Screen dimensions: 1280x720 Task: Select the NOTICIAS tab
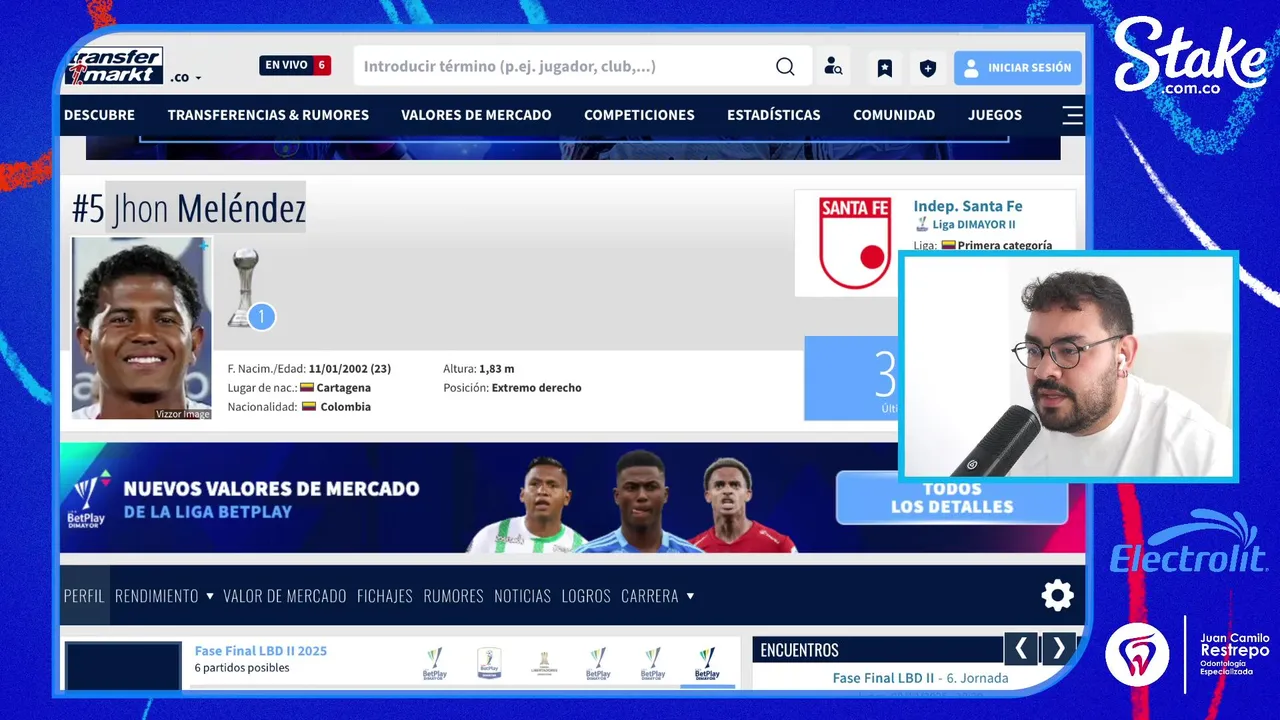(x=522, y=596)
